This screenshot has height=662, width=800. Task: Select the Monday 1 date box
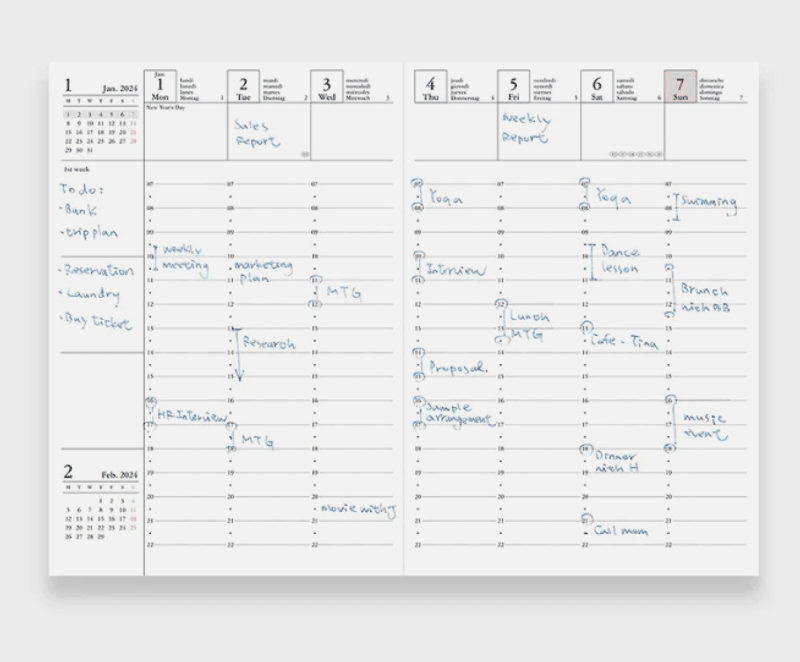click(160, 86)
